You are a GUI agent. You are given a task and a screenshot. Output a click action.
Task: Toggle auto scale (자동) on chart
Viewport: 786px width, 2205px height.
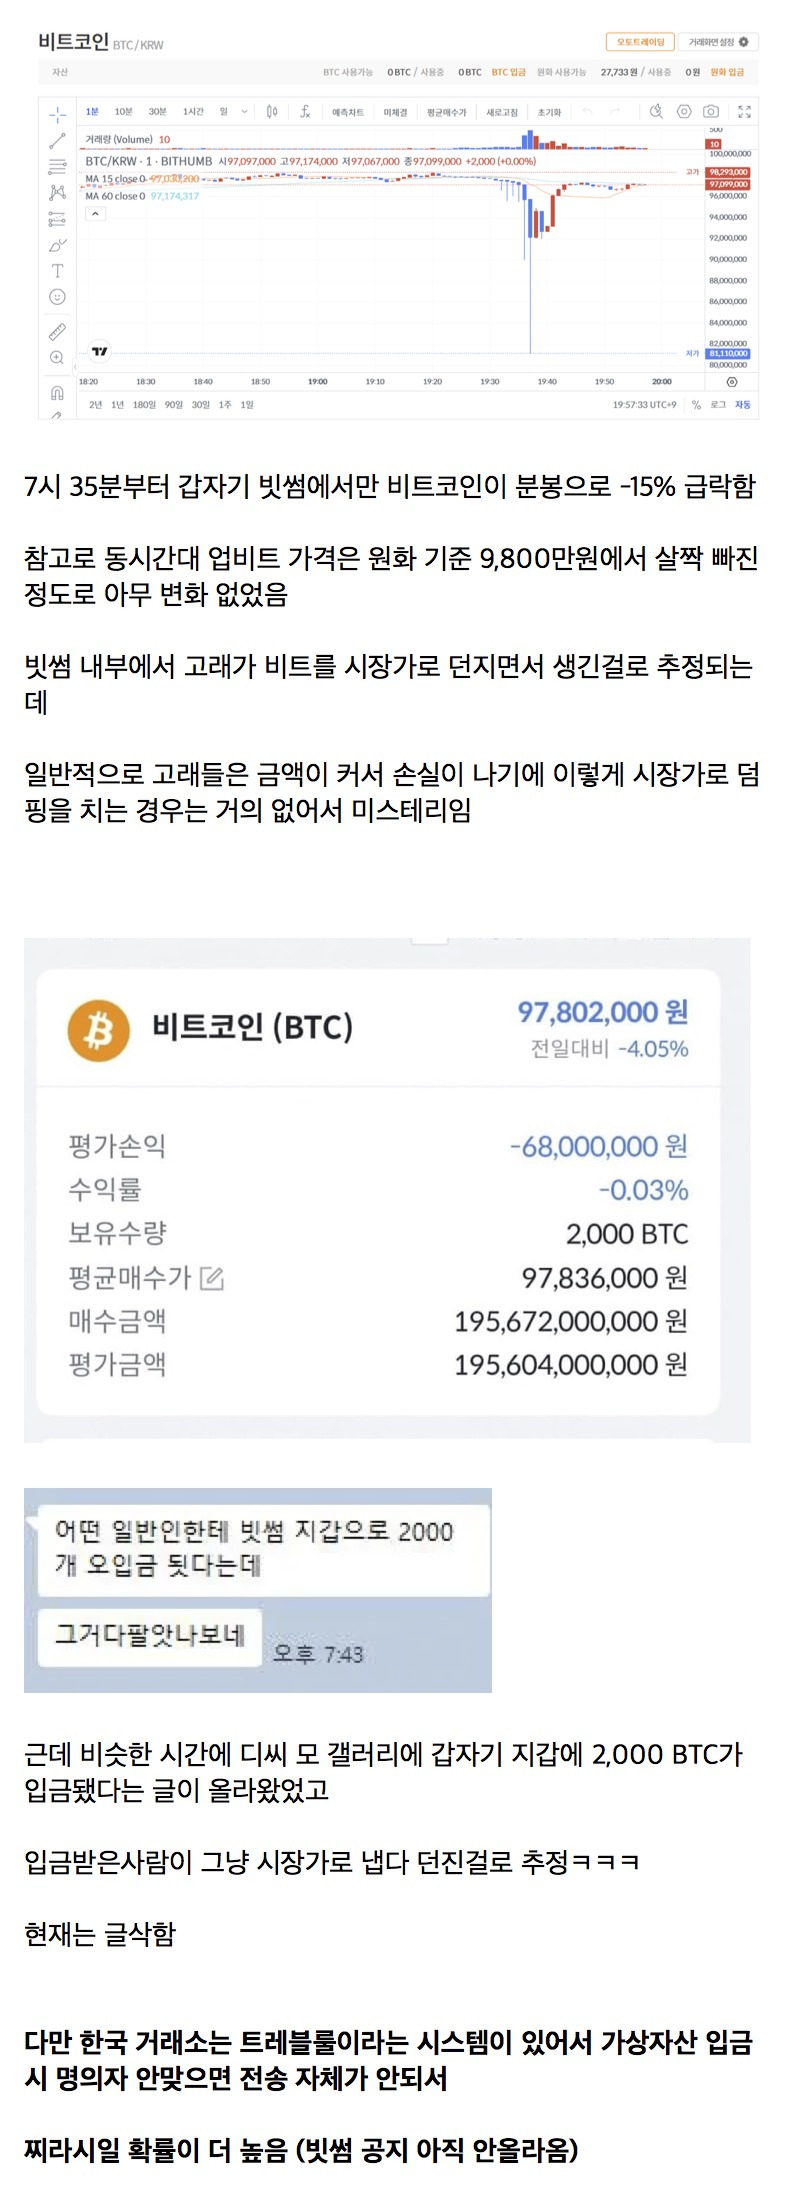(742, 405)
